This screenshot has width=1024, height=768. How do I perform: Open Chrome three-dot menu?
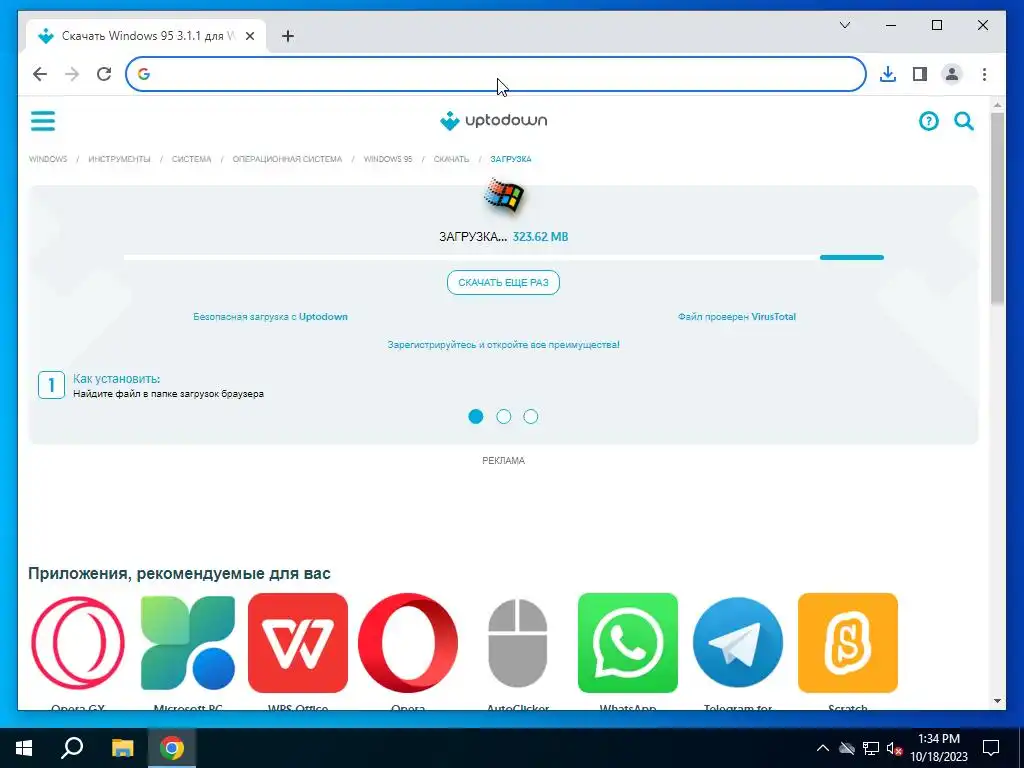[x=984, y=74]
